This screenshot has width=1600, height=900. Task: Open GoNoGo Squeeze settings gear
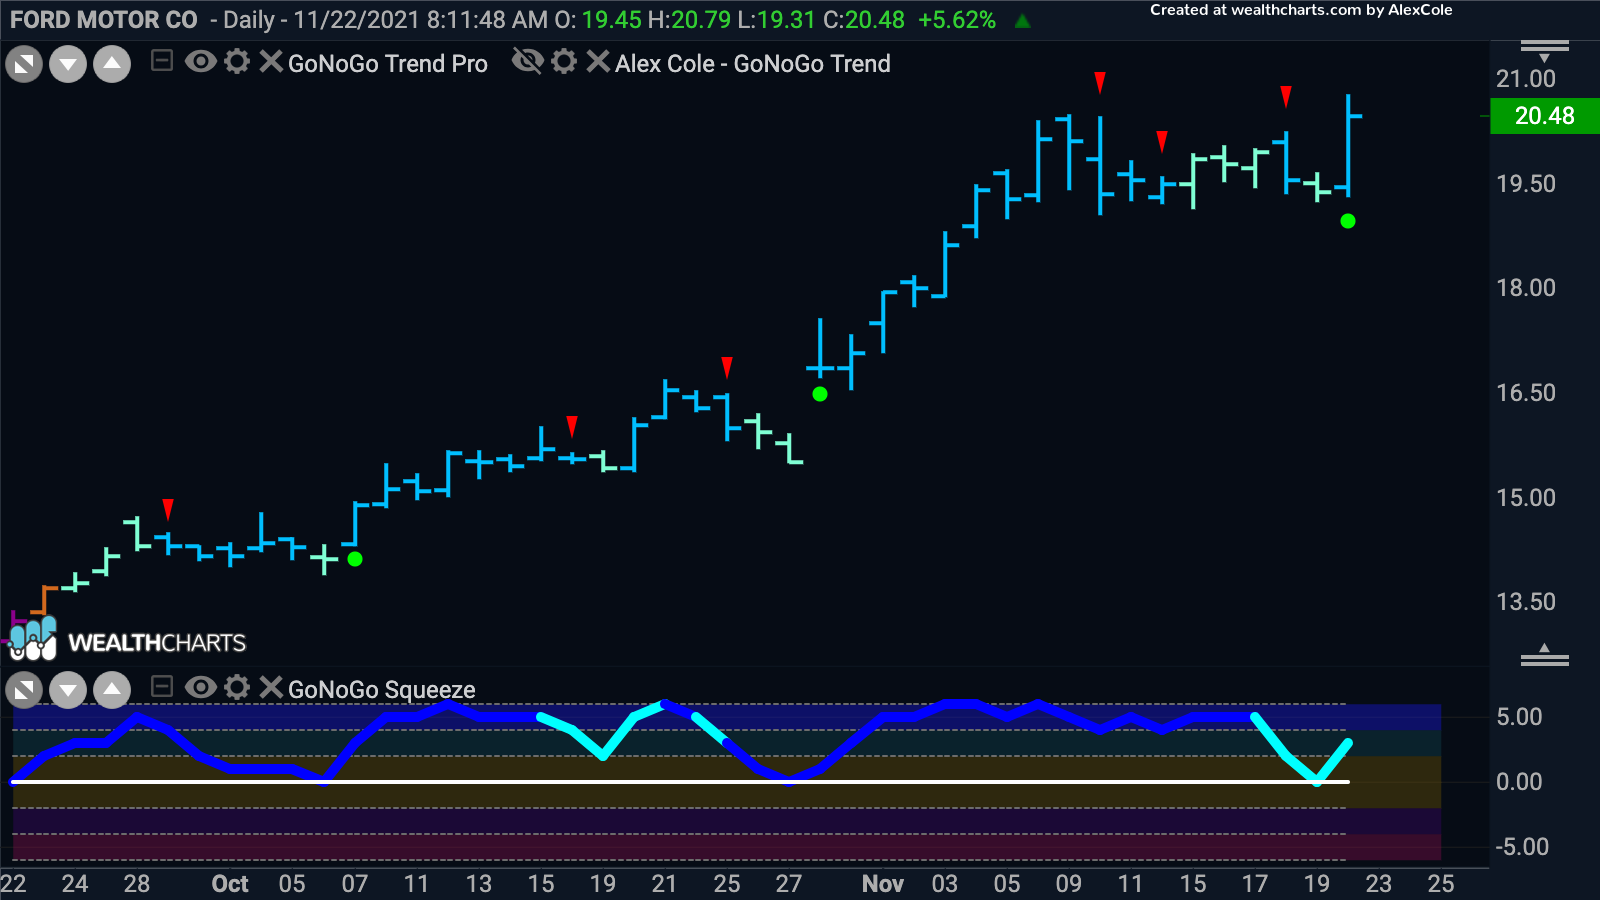237,687
